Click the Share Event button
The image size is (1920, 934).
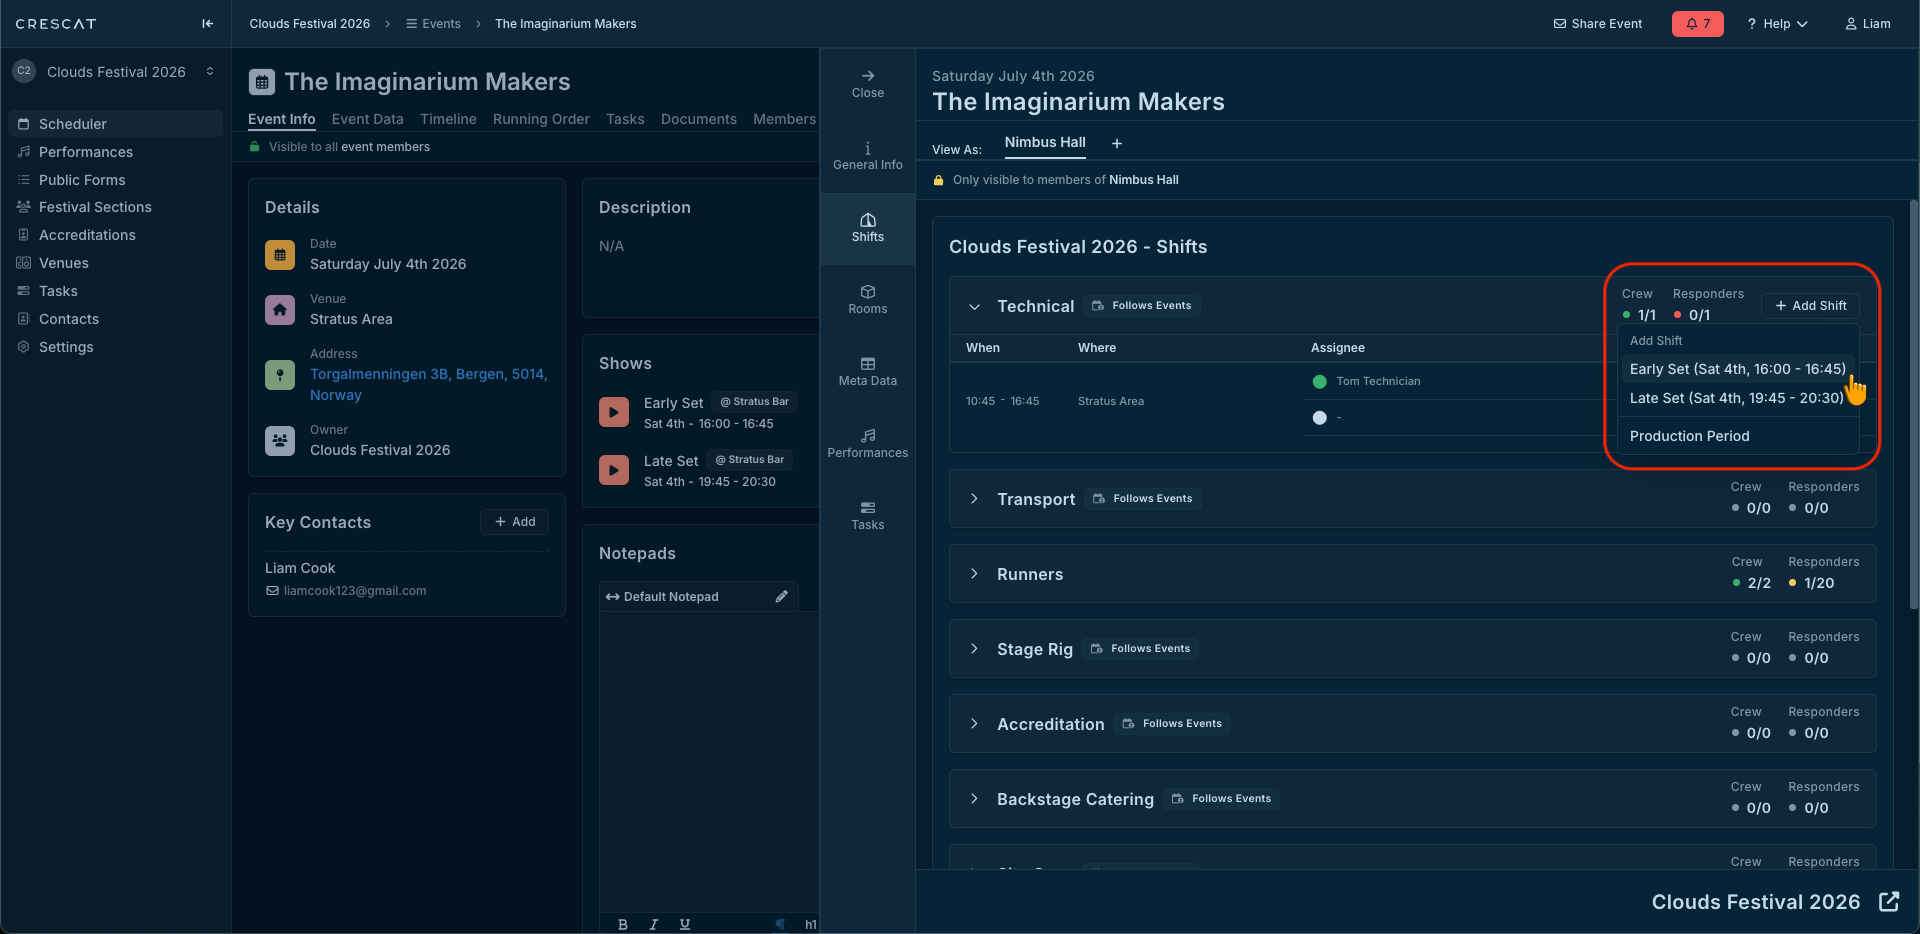point(1597,24)
